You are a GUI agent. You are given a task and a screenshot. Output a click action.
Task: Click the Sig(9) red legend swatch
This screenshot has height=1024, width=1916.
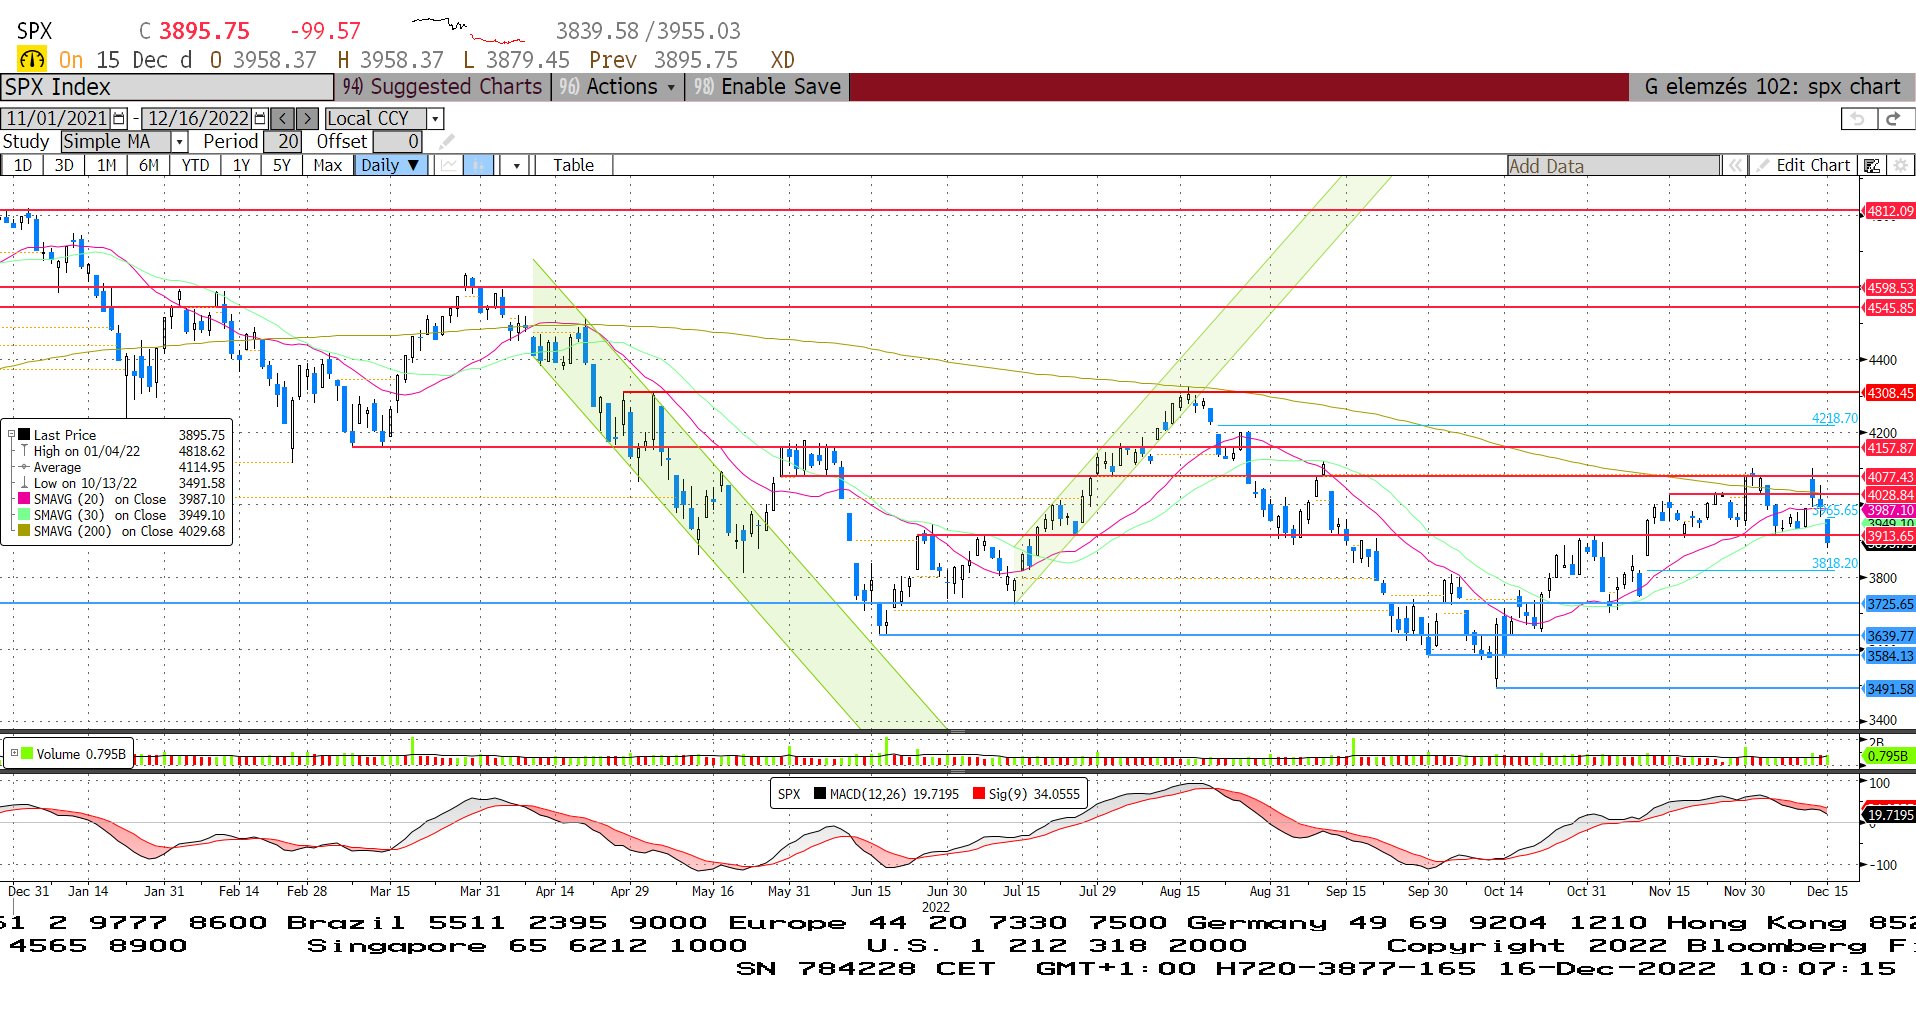978,794
